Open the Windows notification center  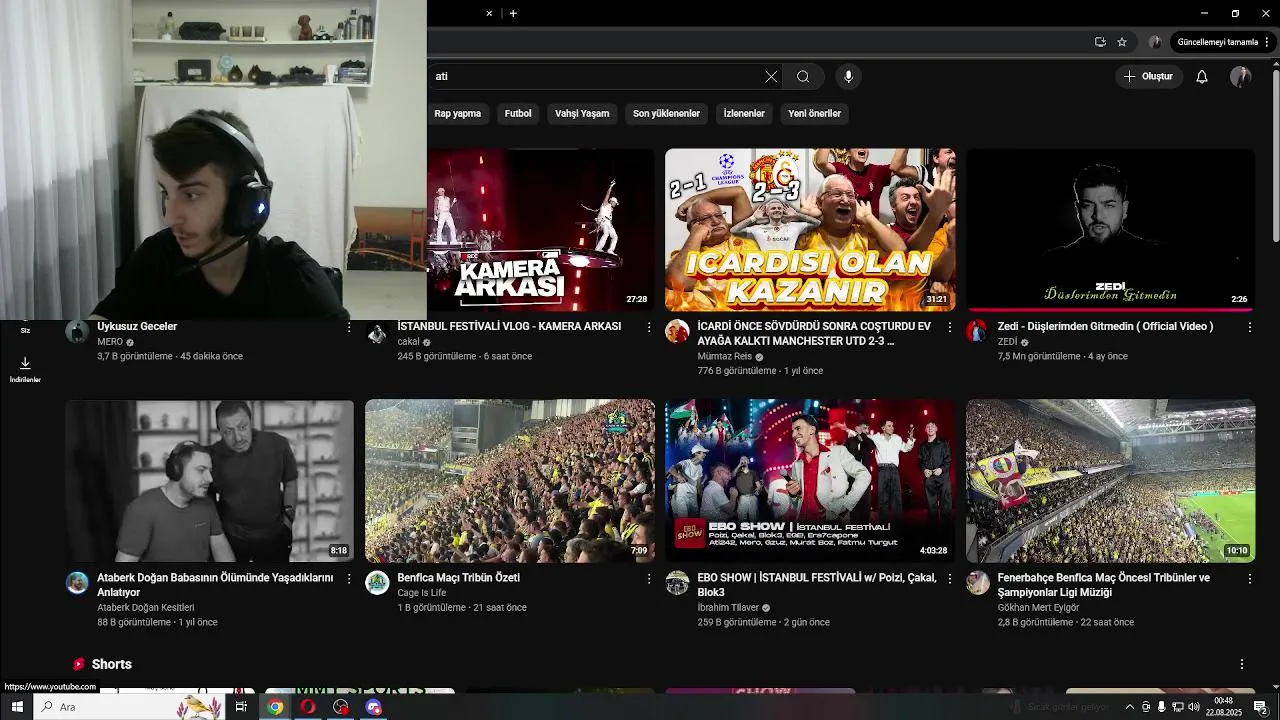point(1261,707)
